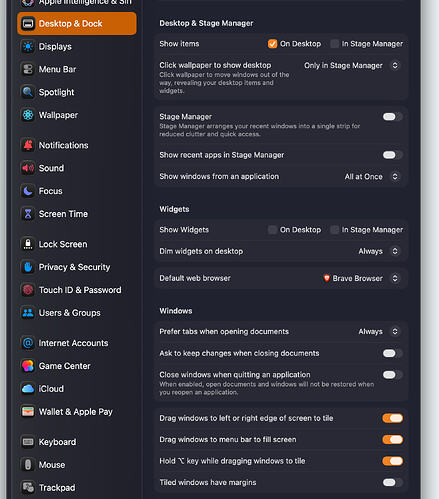439x499 pixels.
Task: Click the Displays sun icon
Action: 28,47
